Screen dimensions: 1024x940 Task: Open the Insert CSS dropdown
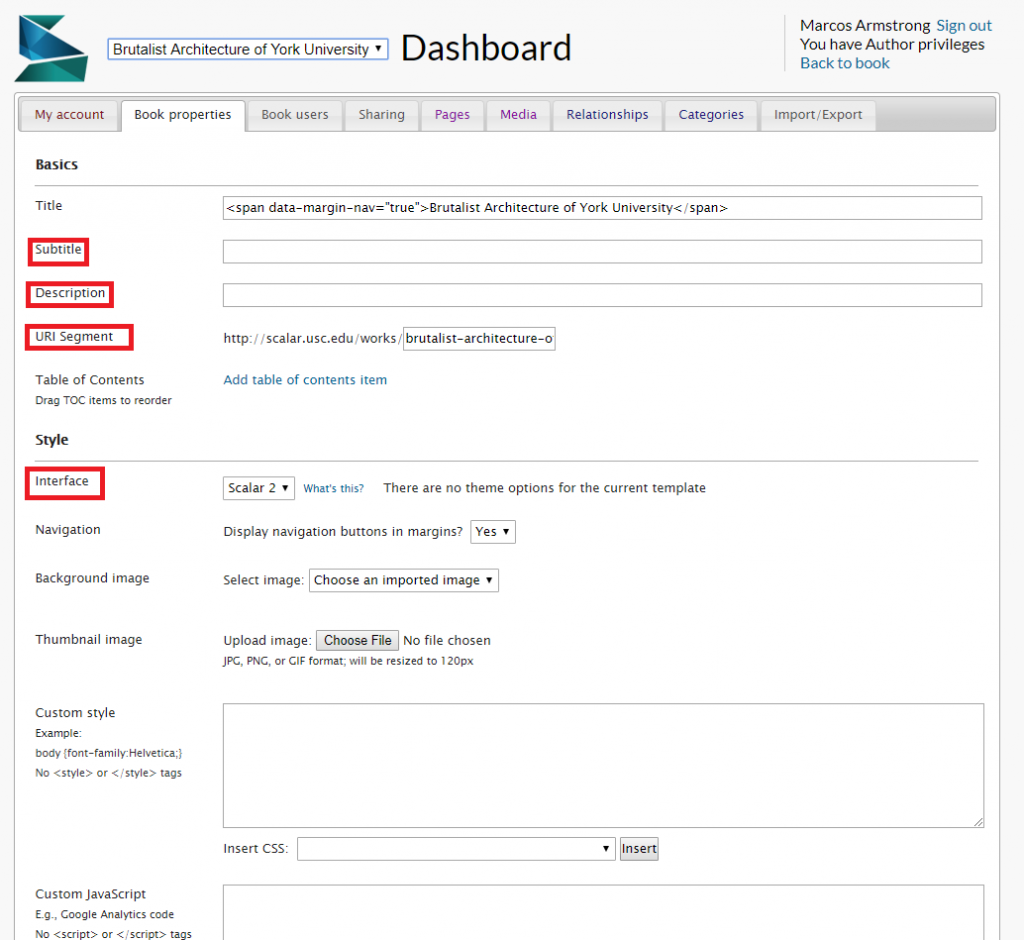pos(456,849)
